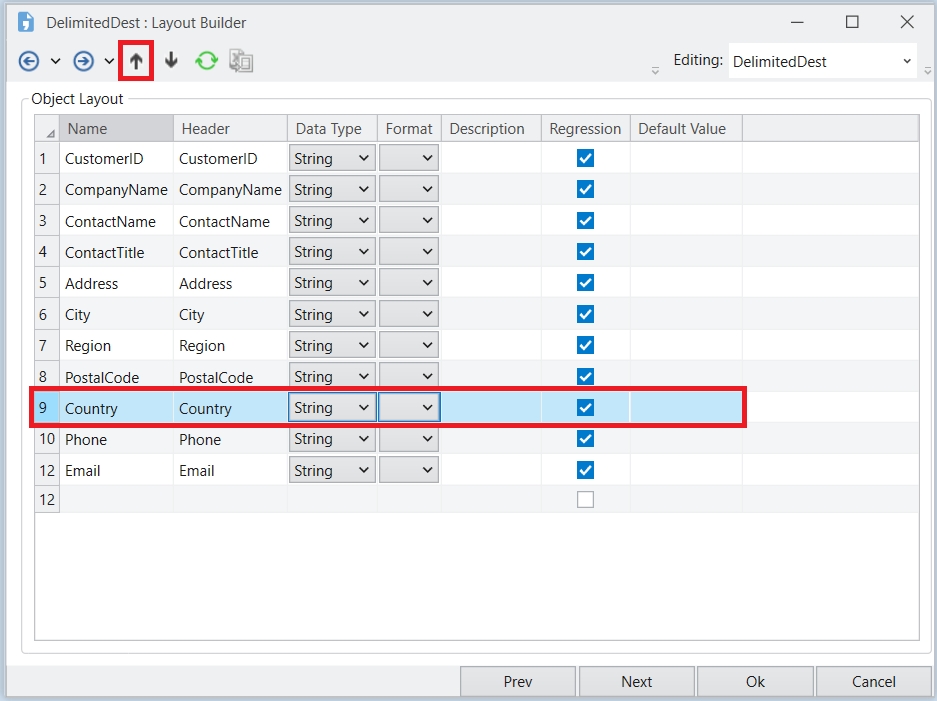
Task: Open dropdown arrow beside back button
Action: click(x=55, y=61)
